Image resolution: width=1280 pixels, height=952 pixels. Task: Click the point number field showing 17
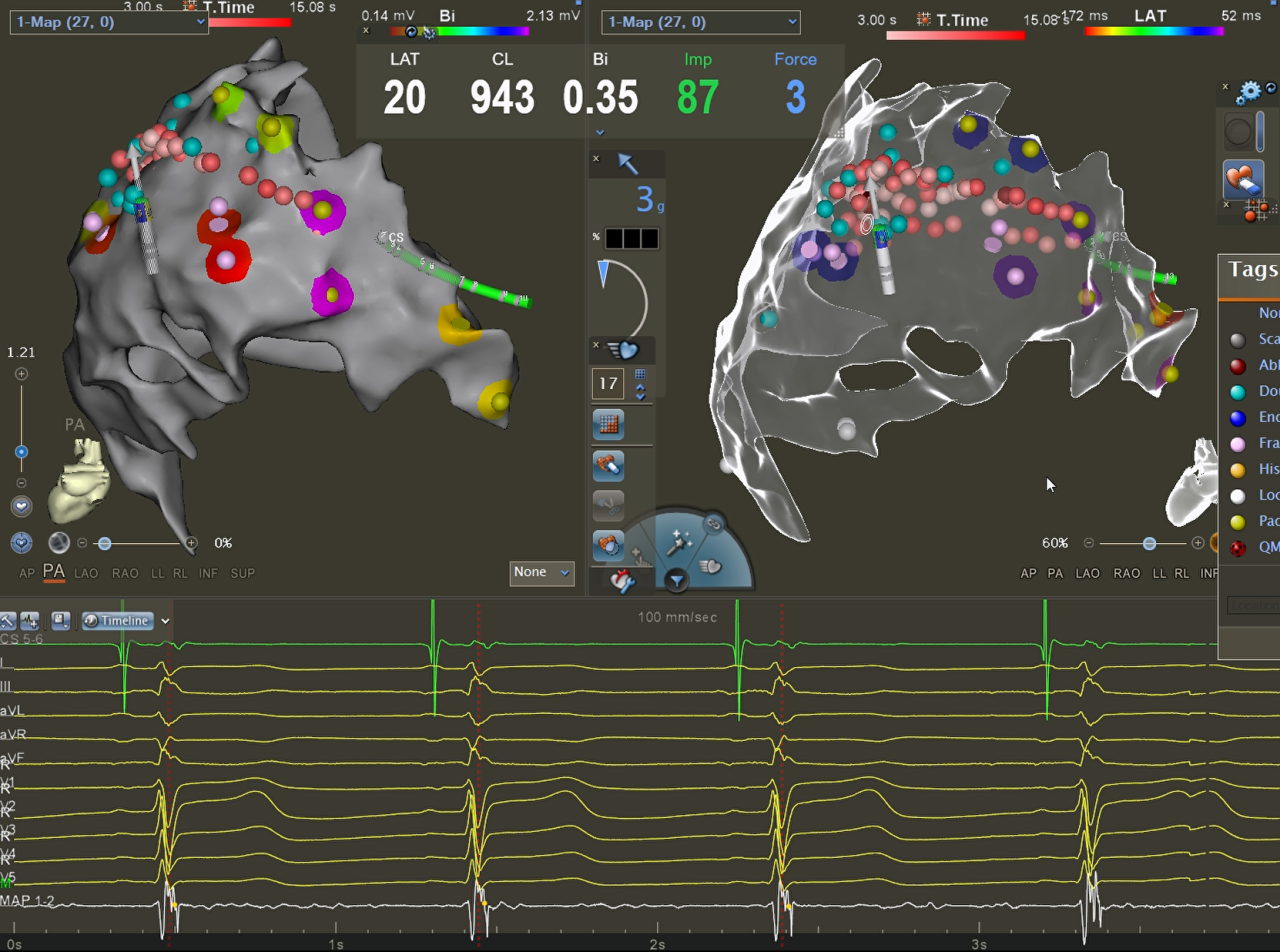(608, 383)
